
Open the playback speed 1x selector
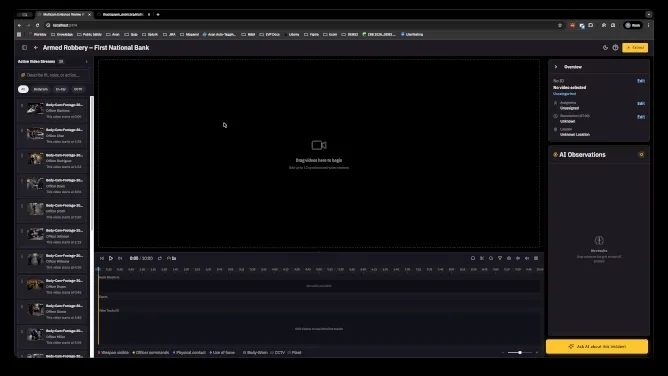[172, 258]
